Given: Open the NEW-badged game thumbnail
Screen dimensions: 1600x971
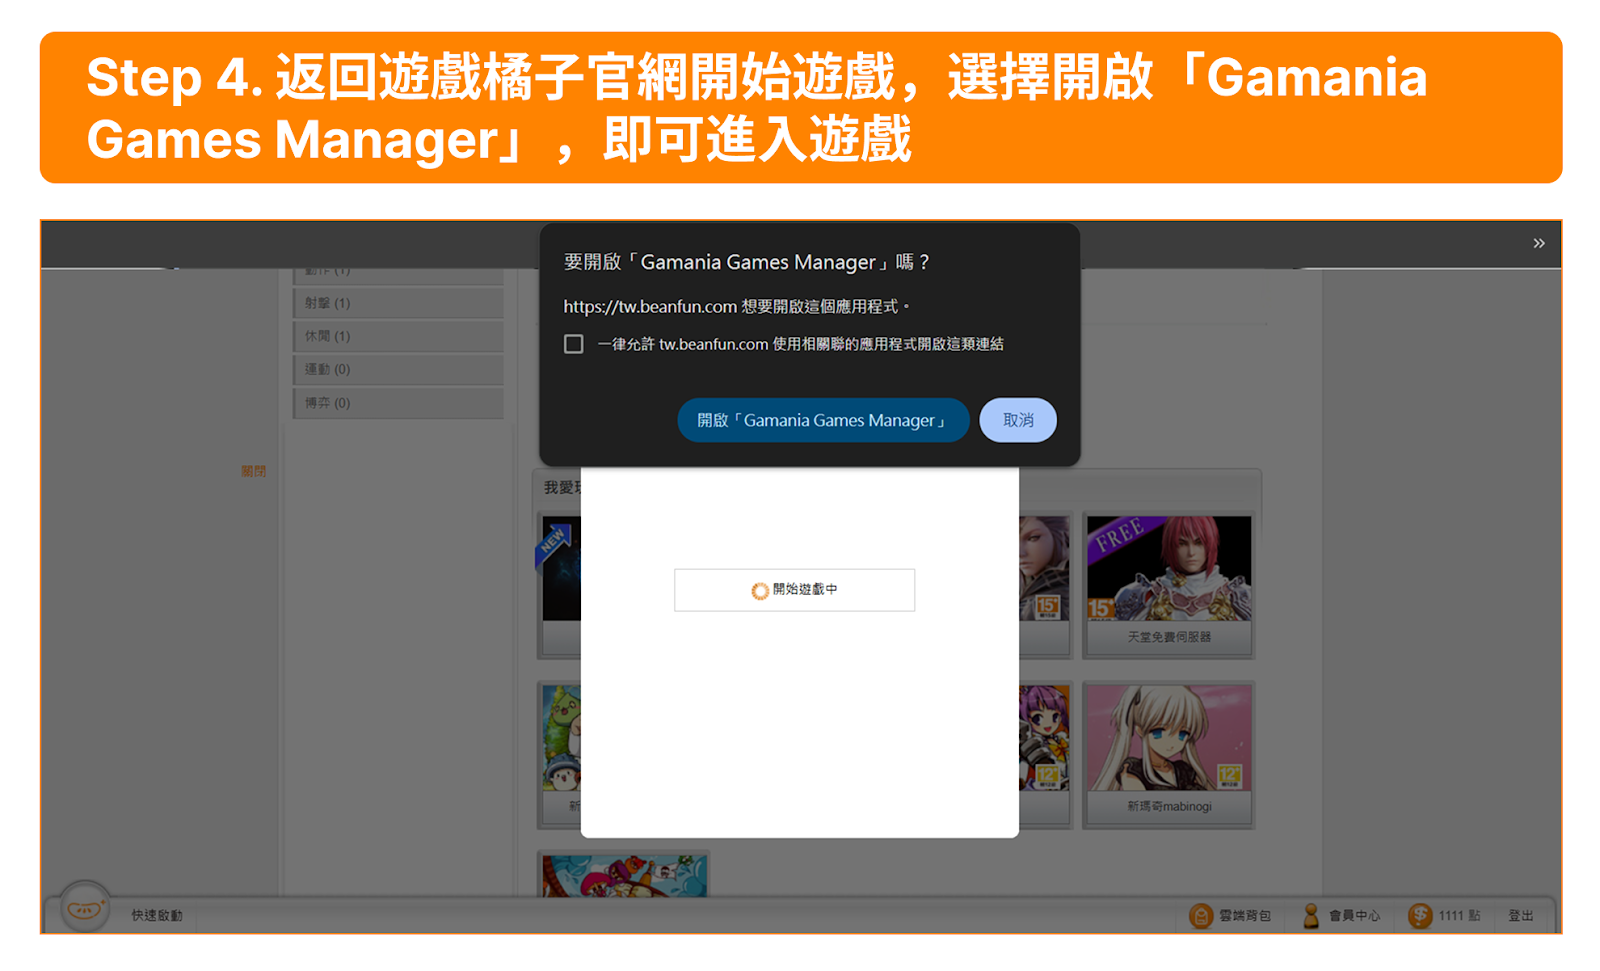Looking at the screenshot, I should pyautogui.click(x=560, y=585).
